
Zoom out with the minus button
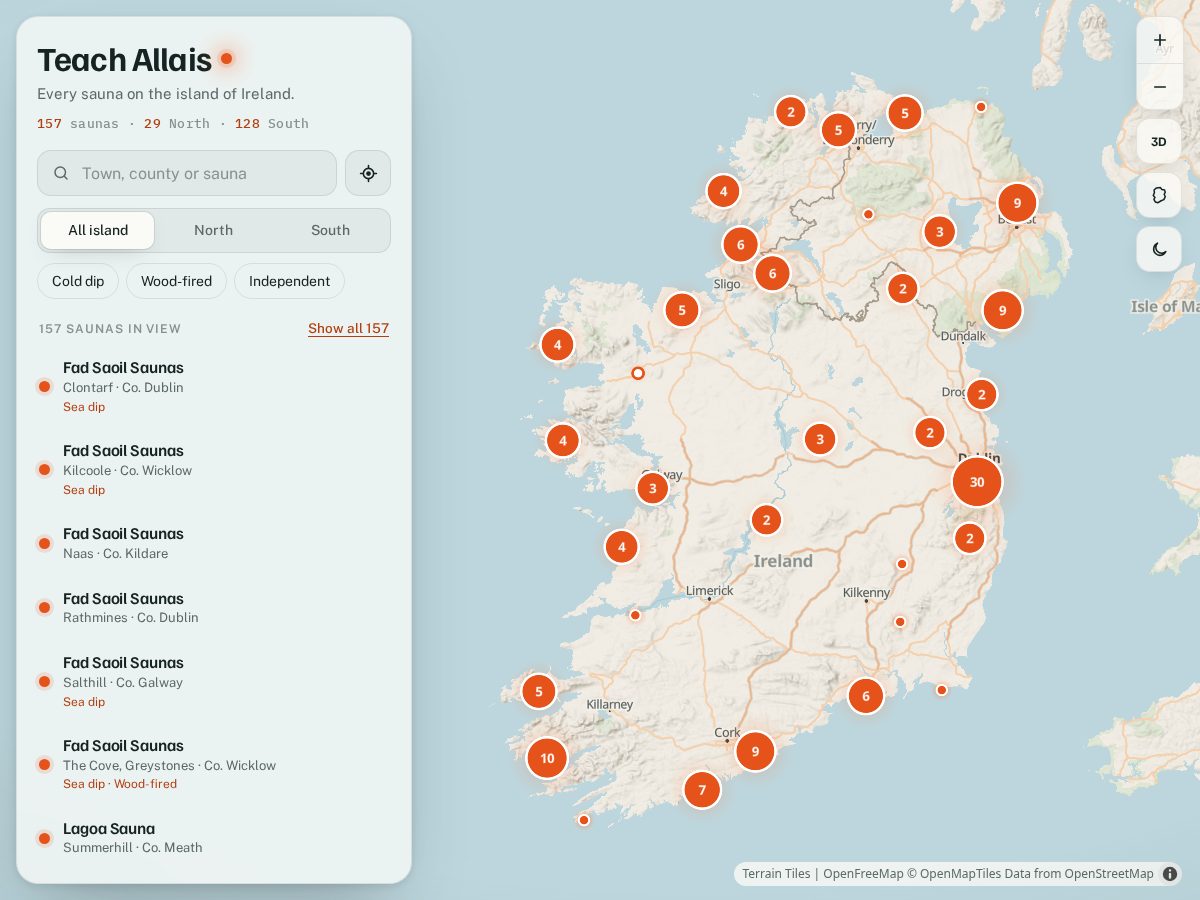pos(1160,87)
